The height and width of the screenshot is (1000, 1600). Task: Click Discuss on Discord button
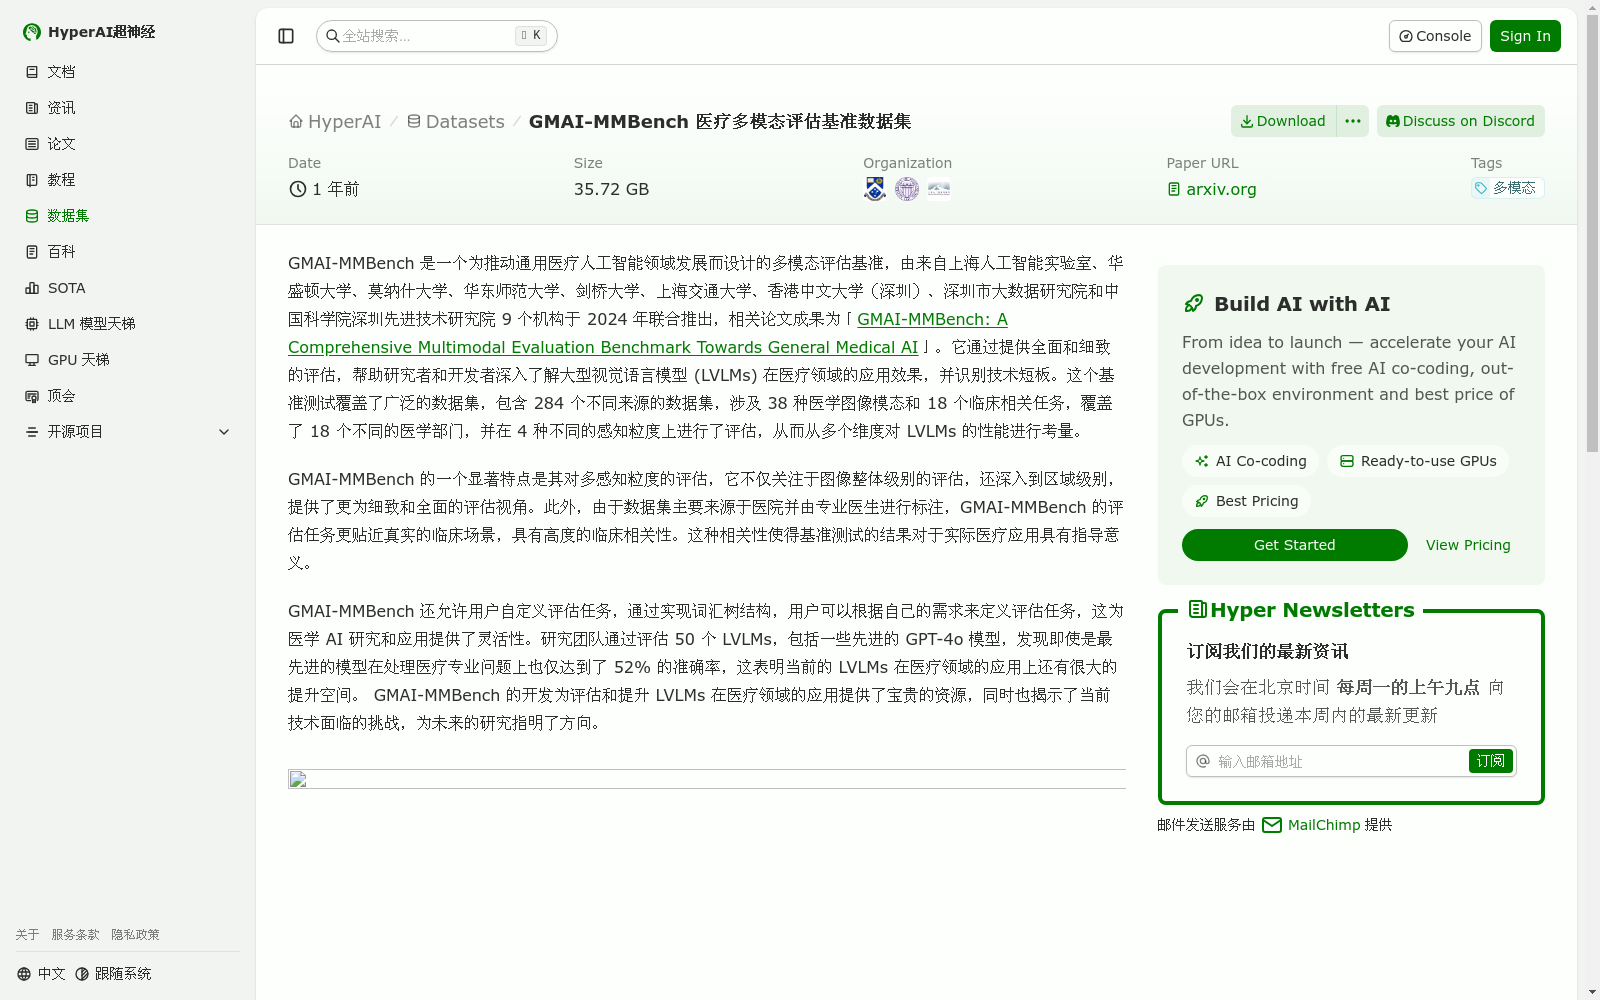(1461, 121)
